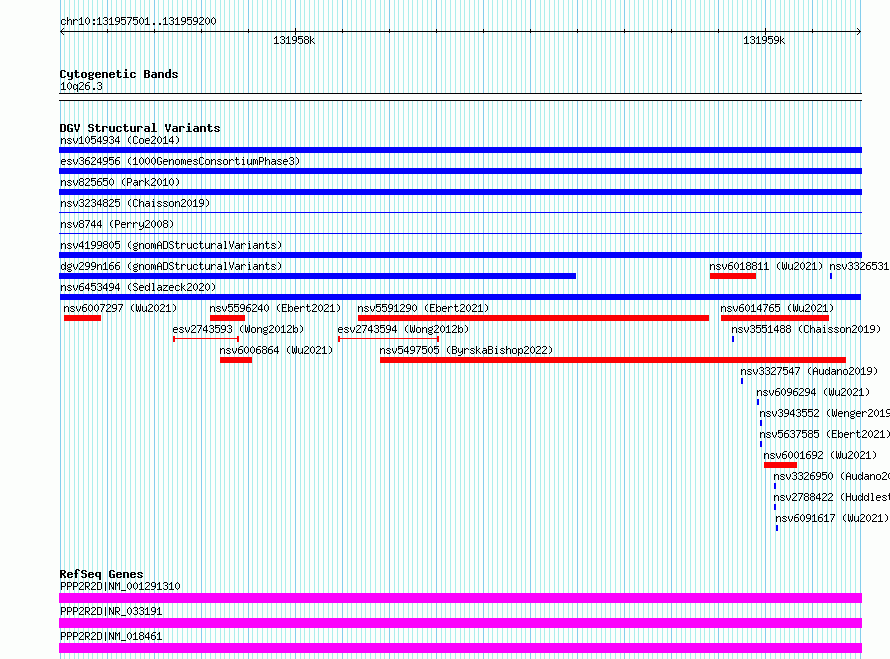
Task: Select the nsv5596240 (Ebert2021) label
Action: point(275,308)
